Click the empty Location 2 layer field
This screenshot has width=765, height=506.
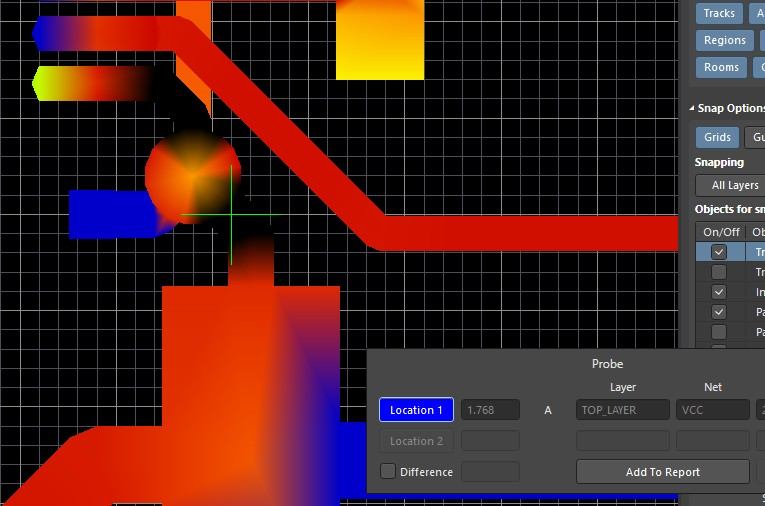(x=623, y=441)
